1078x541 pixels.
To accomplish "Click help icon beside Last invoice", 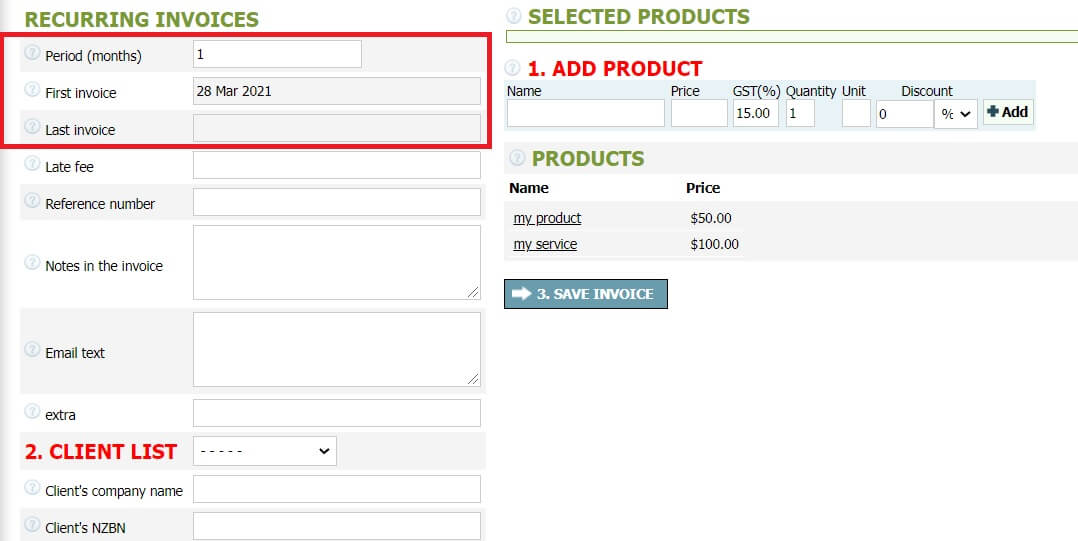I will [32, 126].
